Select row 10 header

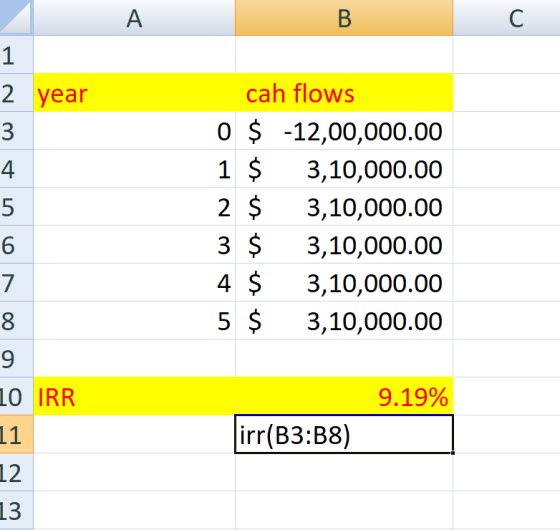pos(16,396)
